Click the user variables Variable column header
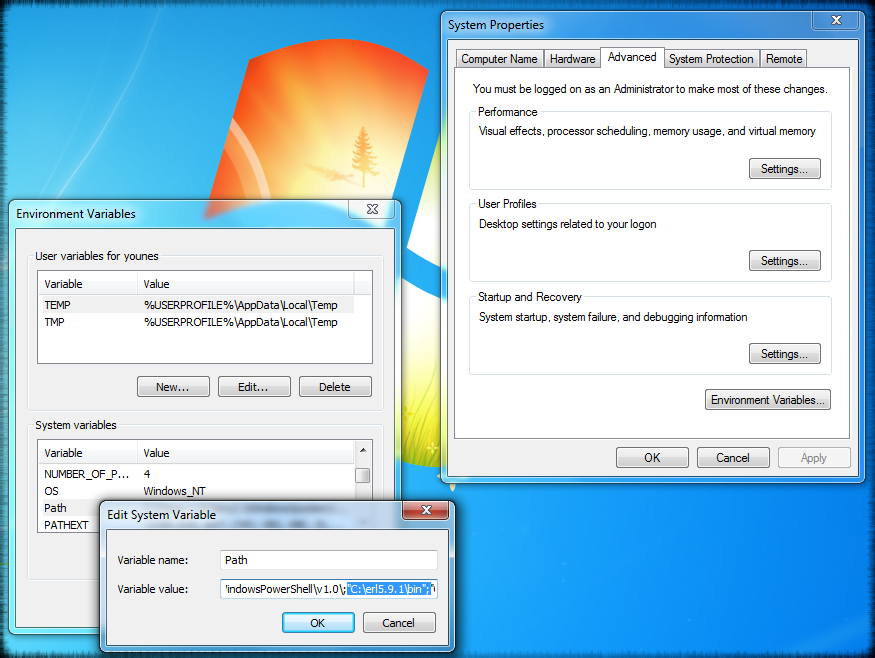This screenshot has height=658, width=875. click(88, 284)
